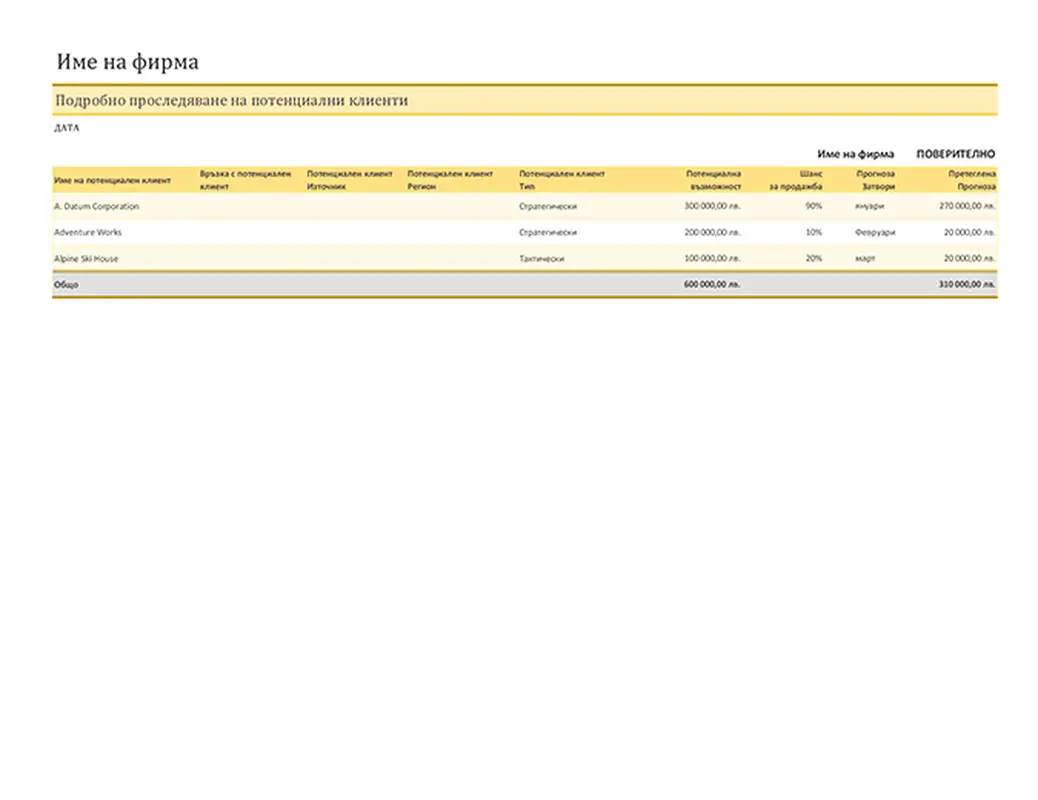Image resolution: width=1038 pixels, height=800 pixels.
Task: Click the 310 000,00 лв. weighted total cell
Action: coord(967,284)
